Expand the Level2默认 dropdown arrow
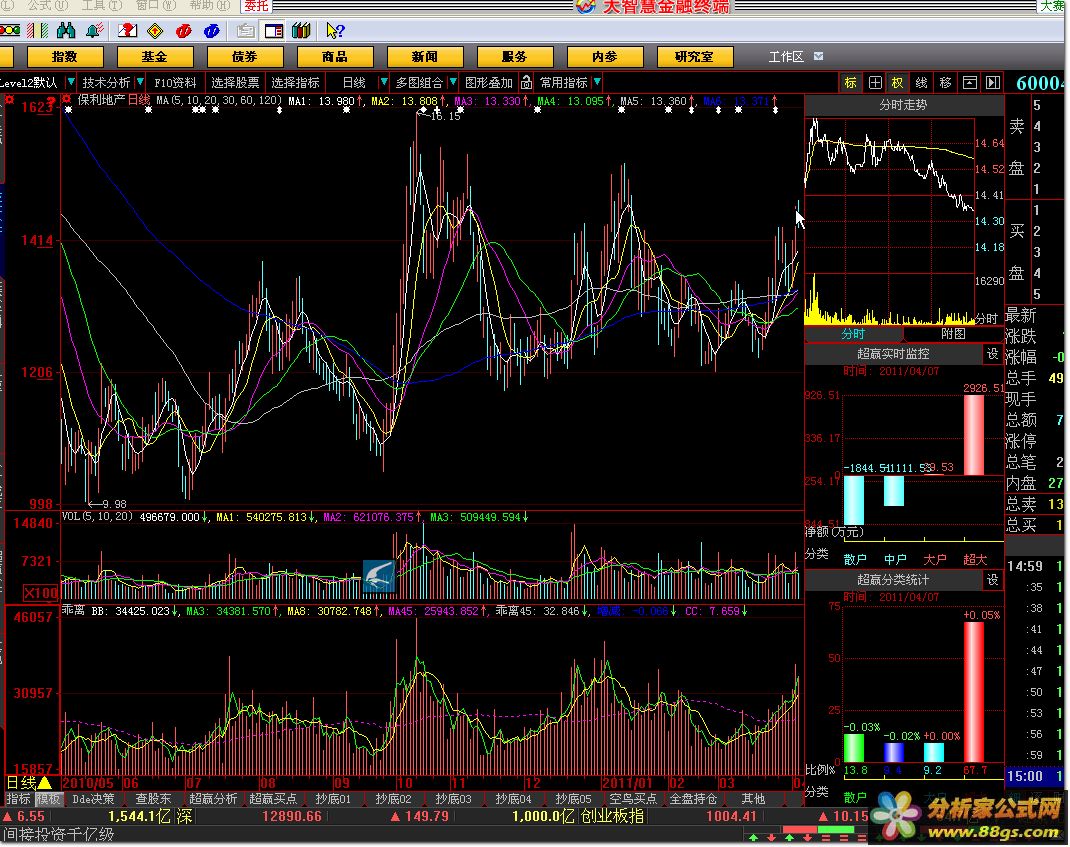Viewport: 1070px width, 847px height. pos(70,83)
